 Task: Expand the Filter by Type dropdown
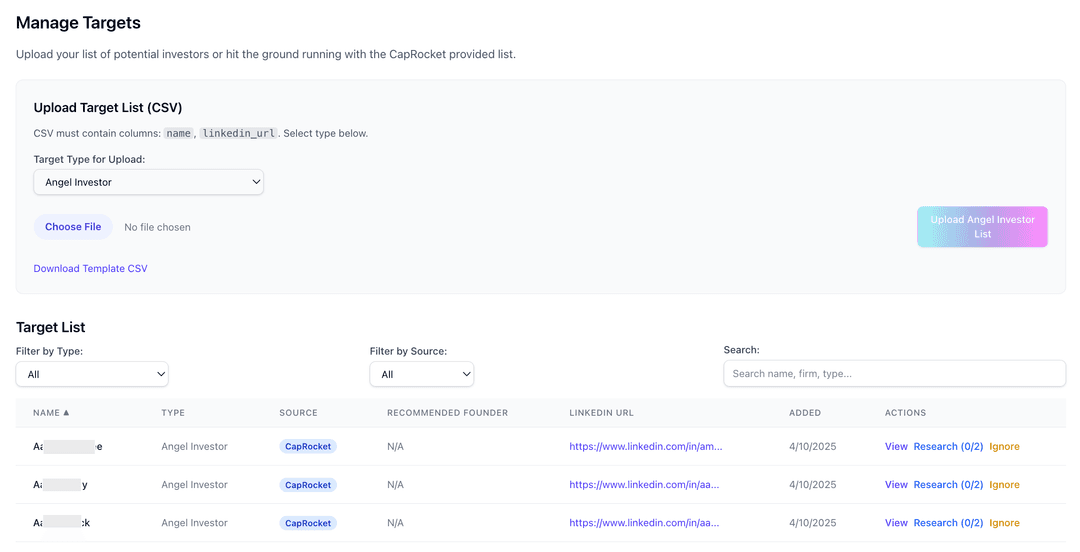pyautogui.click(x=92, y=374)
